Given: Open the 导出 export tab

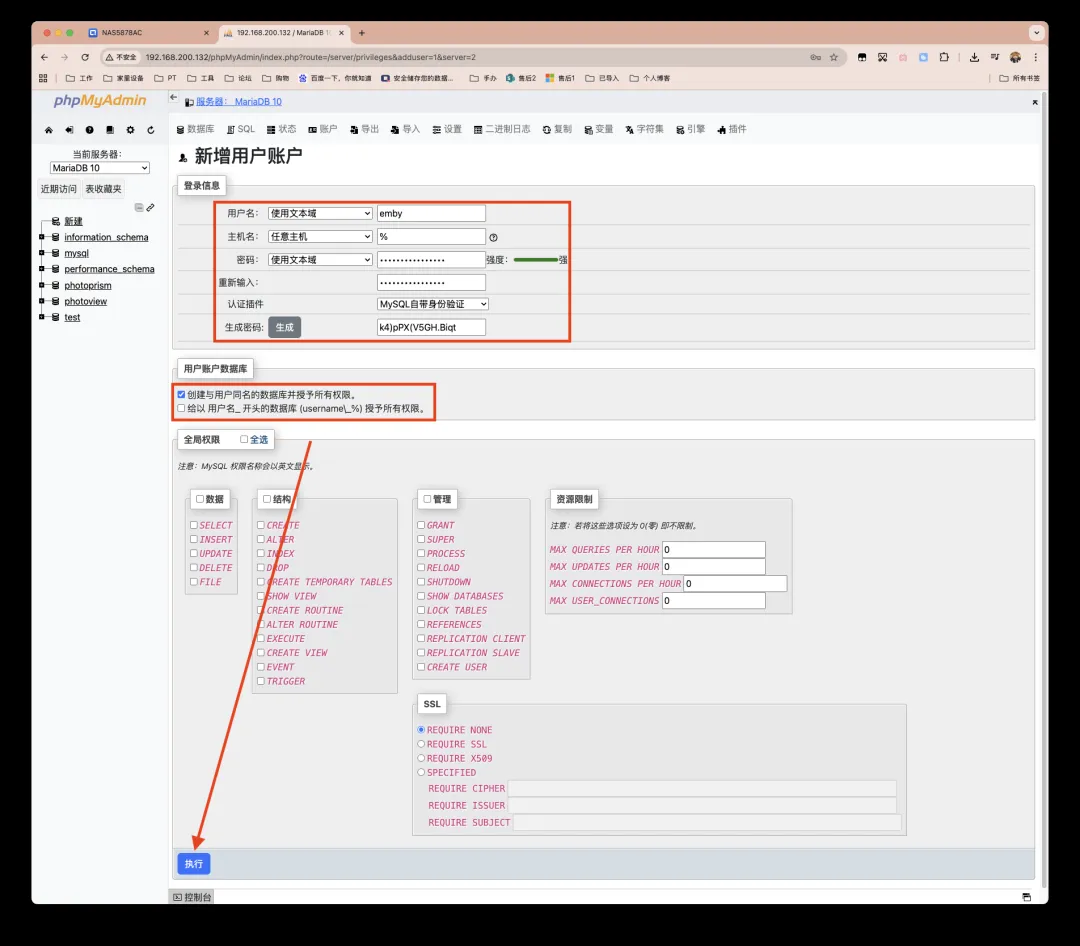Looking at the screenshot, I should [365, 129].
